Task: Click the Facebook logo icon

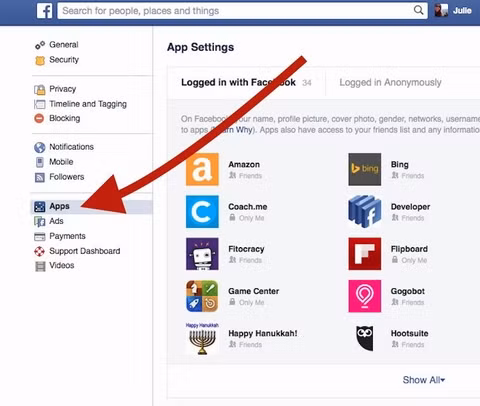Action: 44,11
